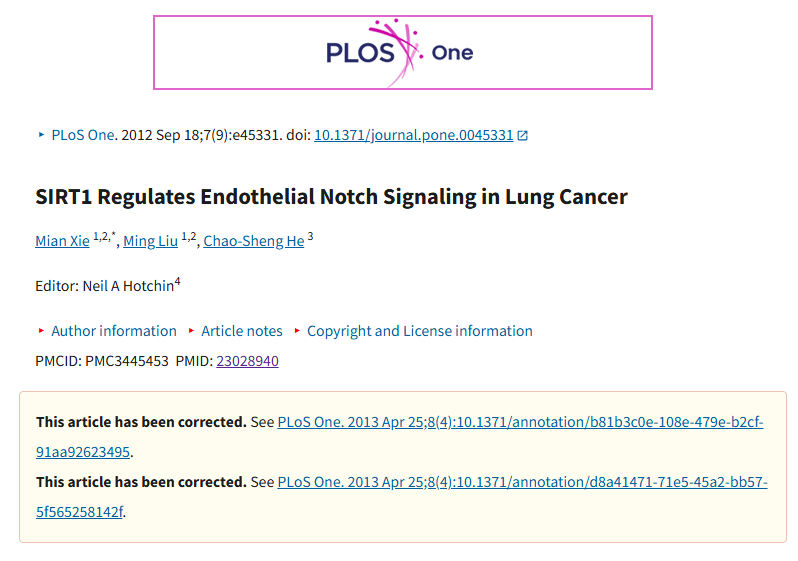
Task: Open PMID link 23028940
Action: 247,361
